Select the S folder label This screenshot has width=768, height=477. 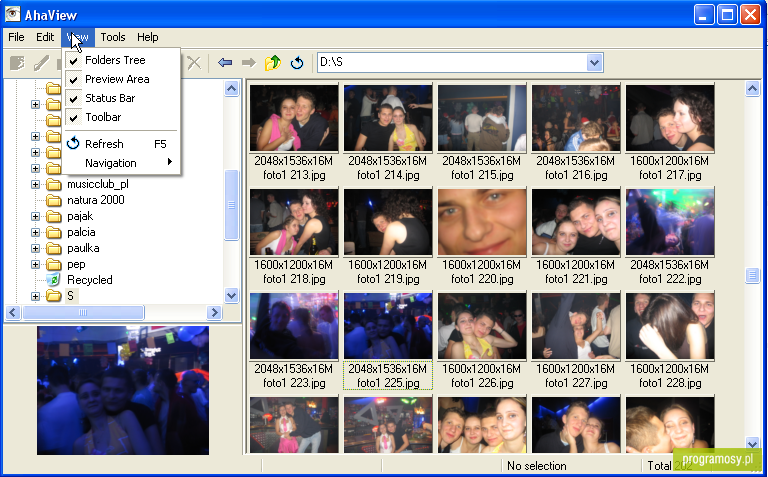tap(71, 296)
